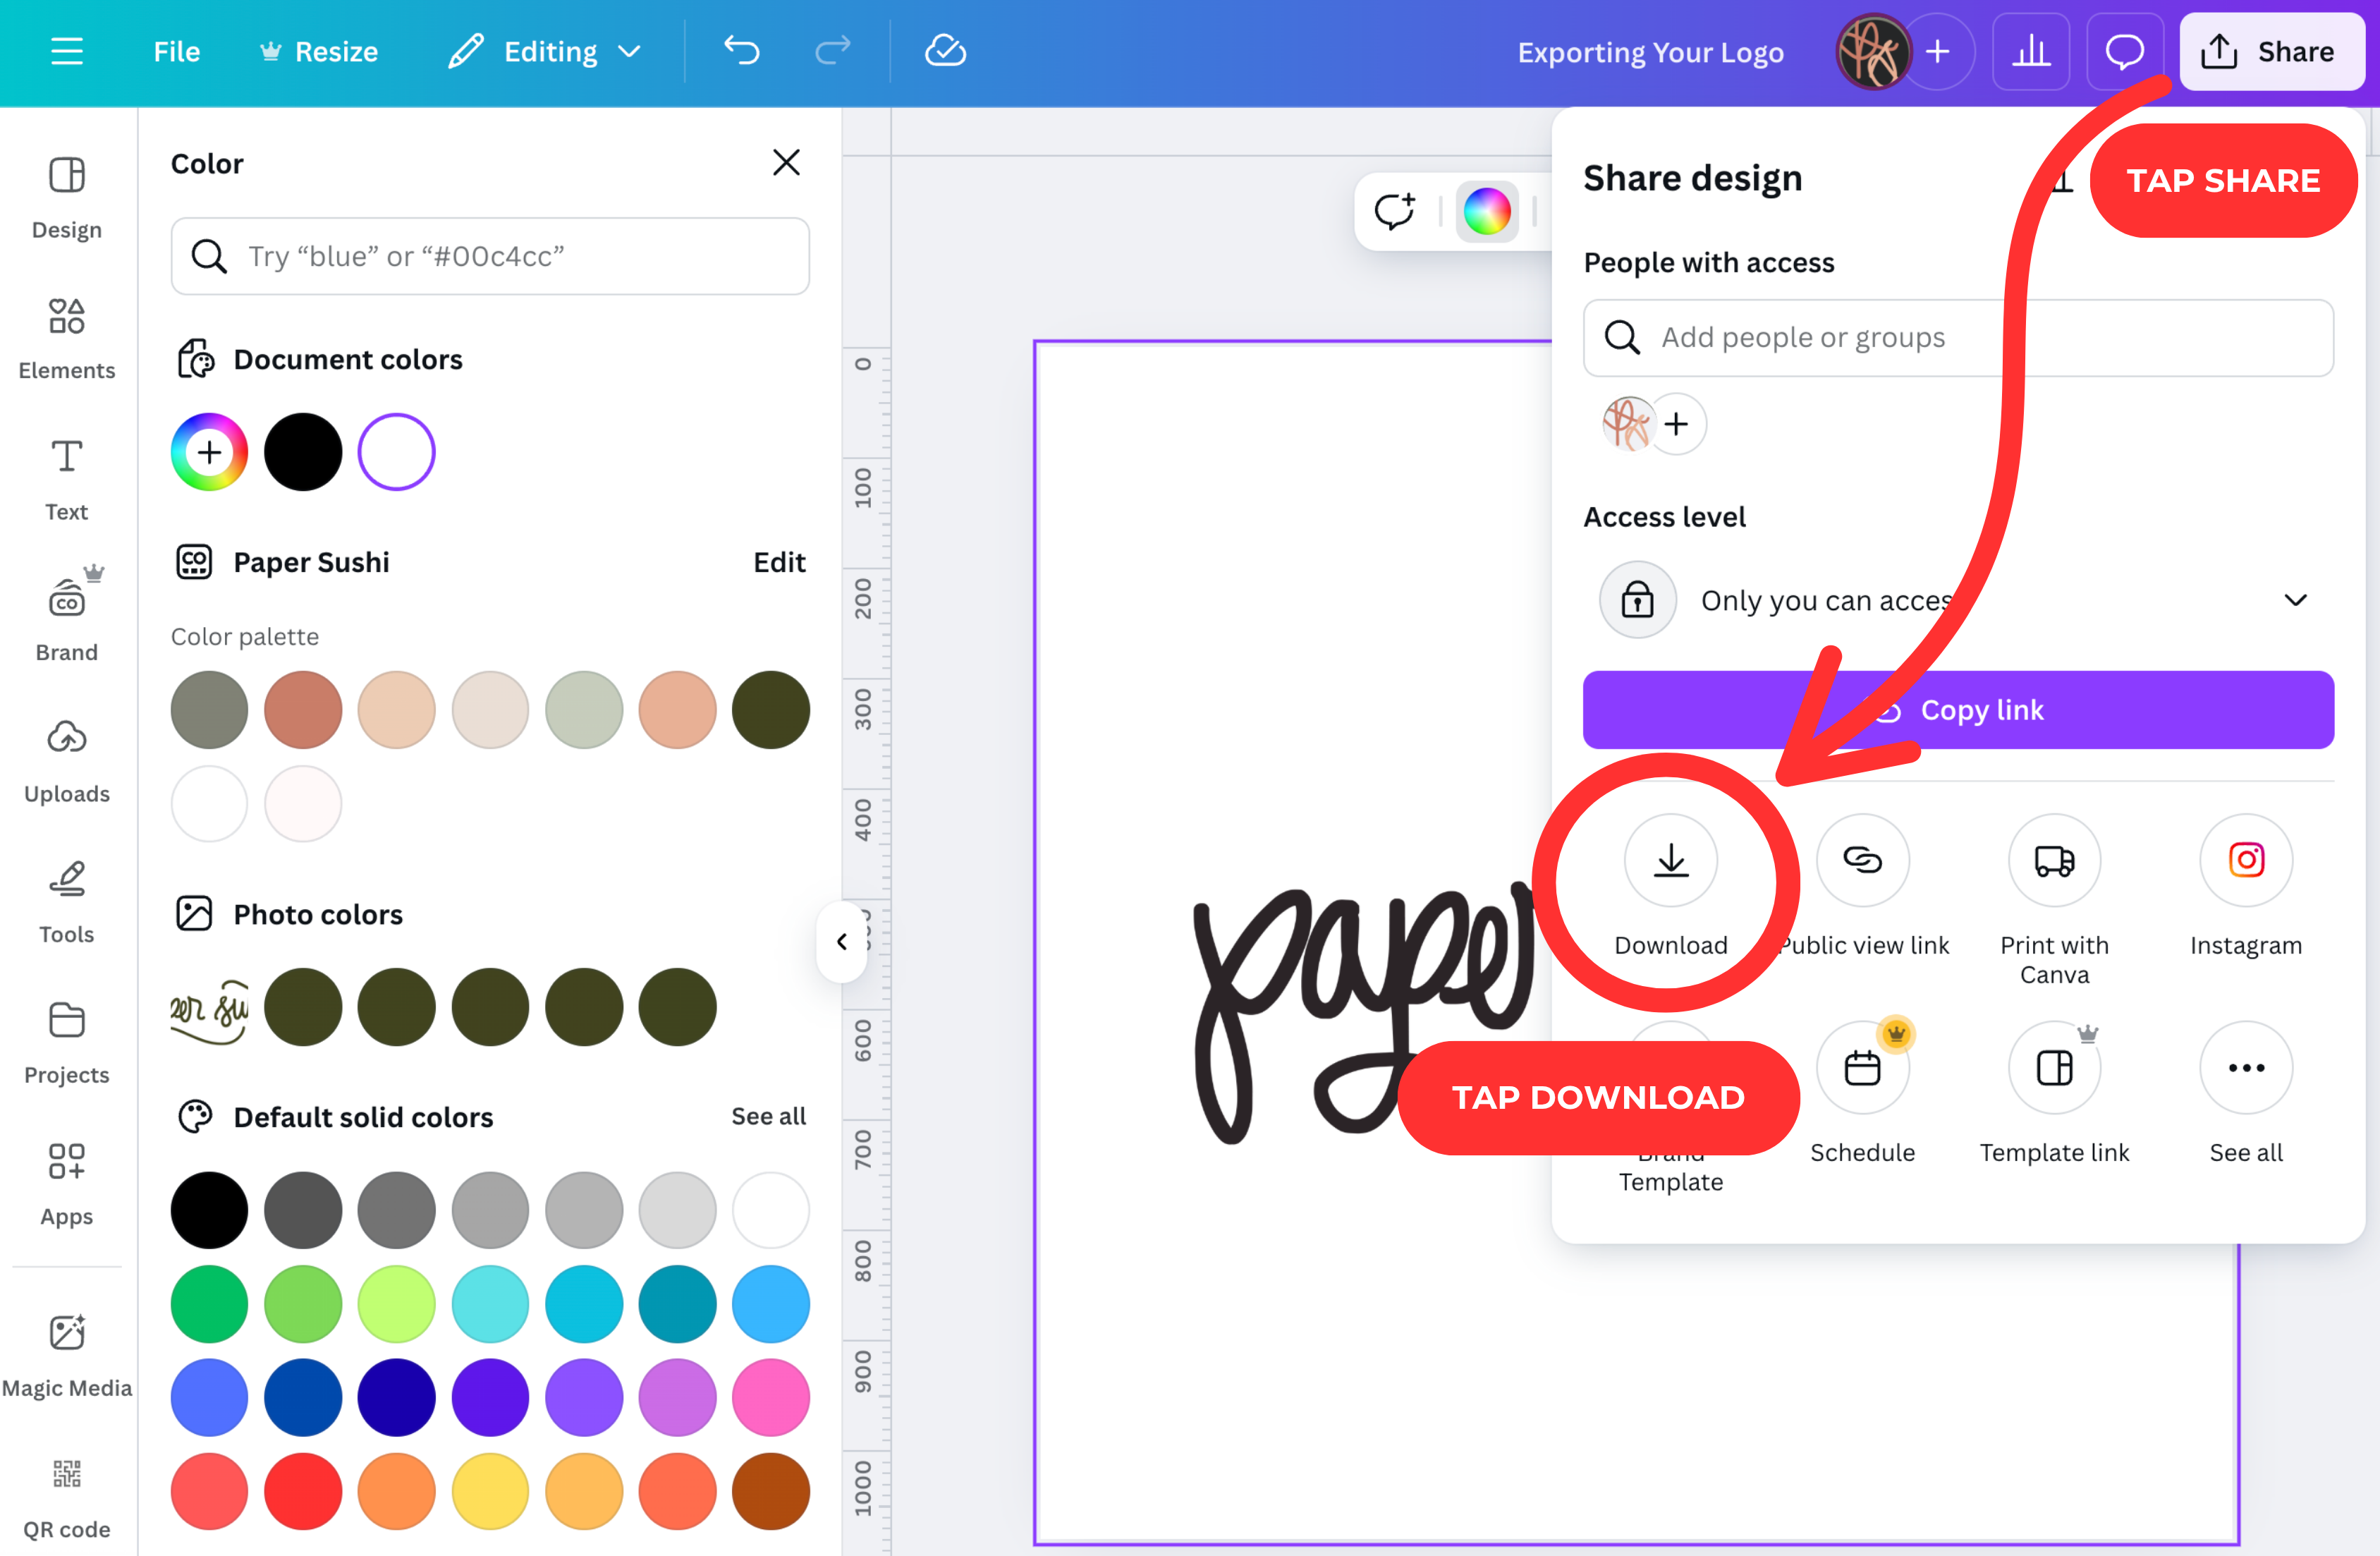The width and height of the screenshot is (2380, 1556).
Task: Select the paper logo on canvas
Action: pos(1365,1012)
